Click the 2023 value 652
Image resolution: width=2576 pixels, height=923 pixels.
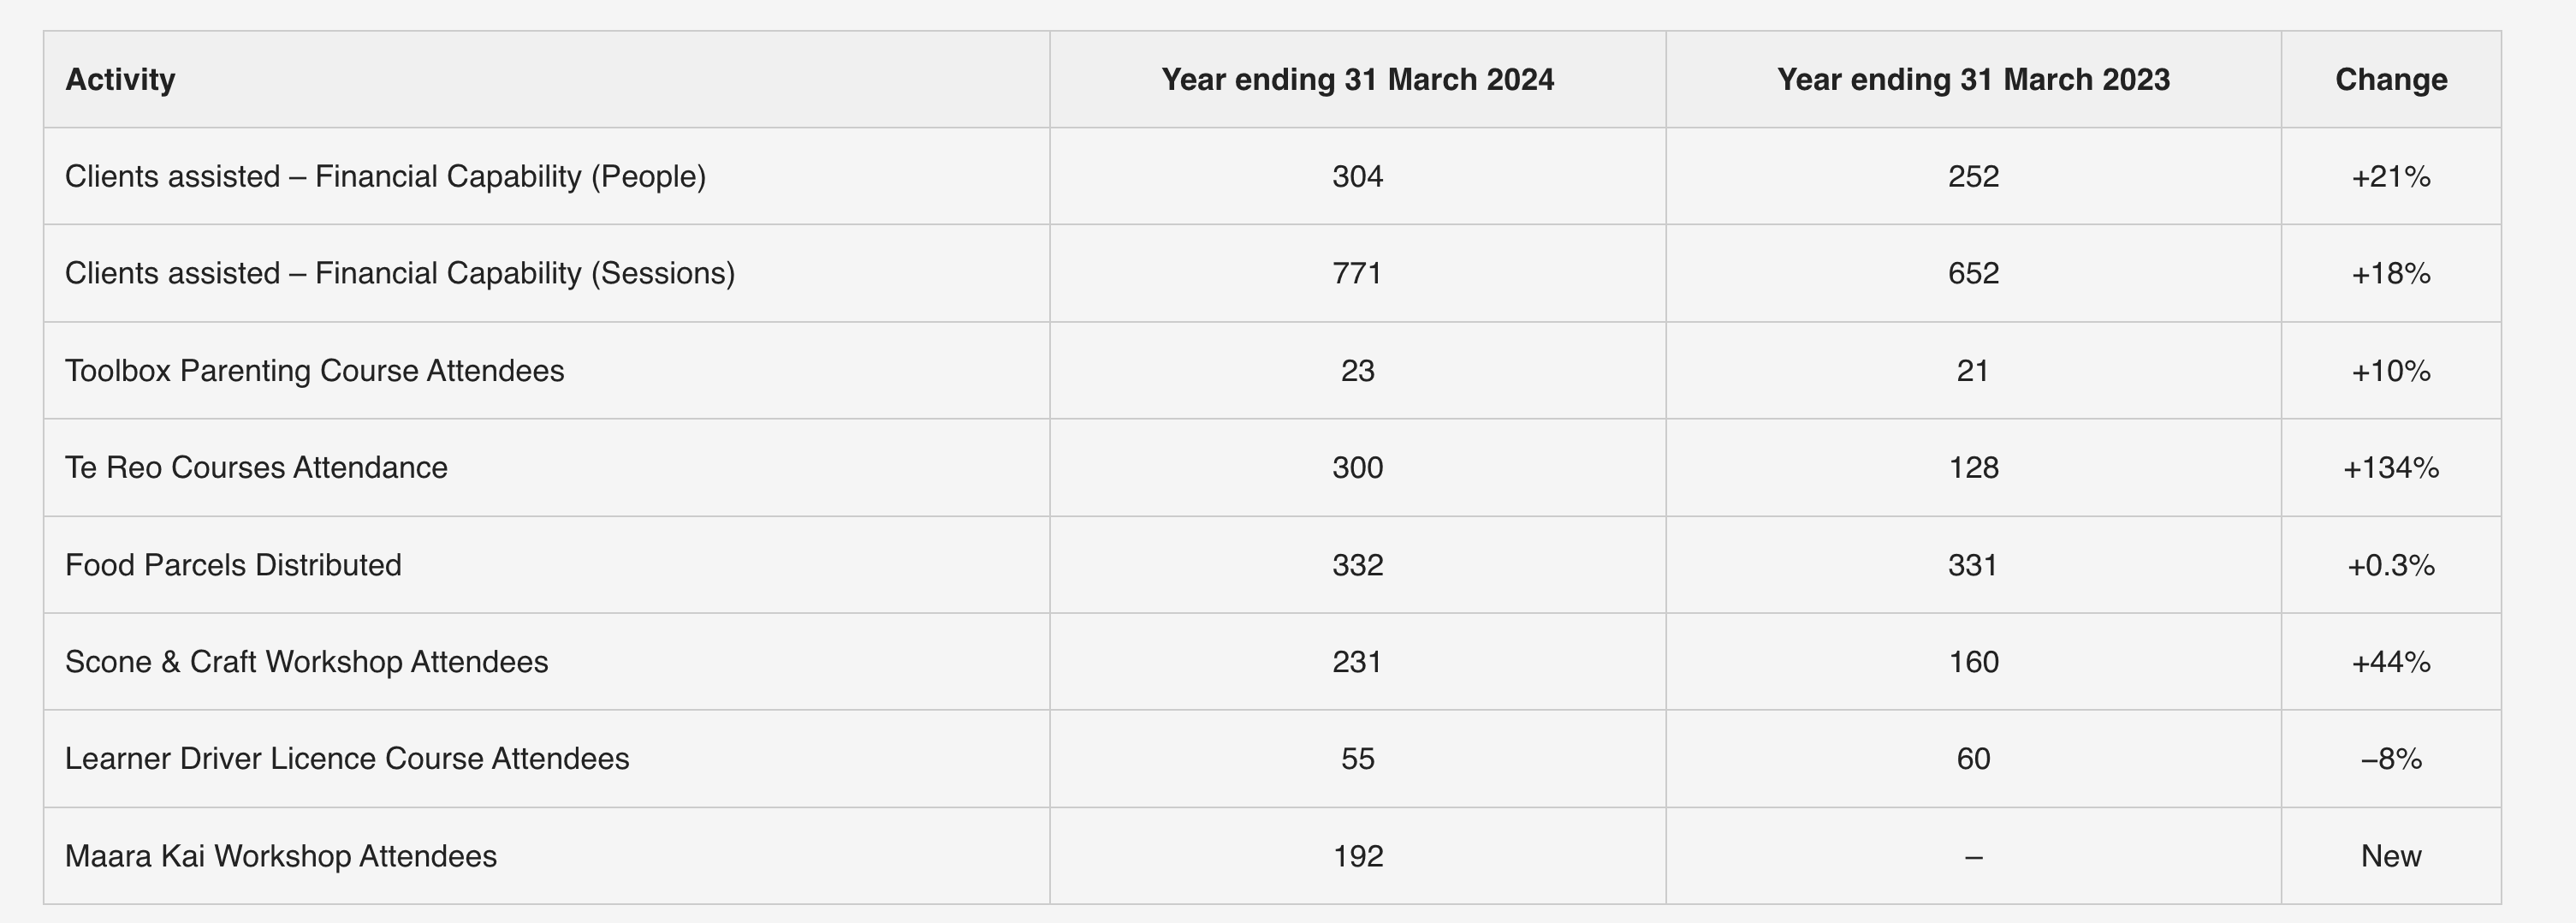[1973, 274]
